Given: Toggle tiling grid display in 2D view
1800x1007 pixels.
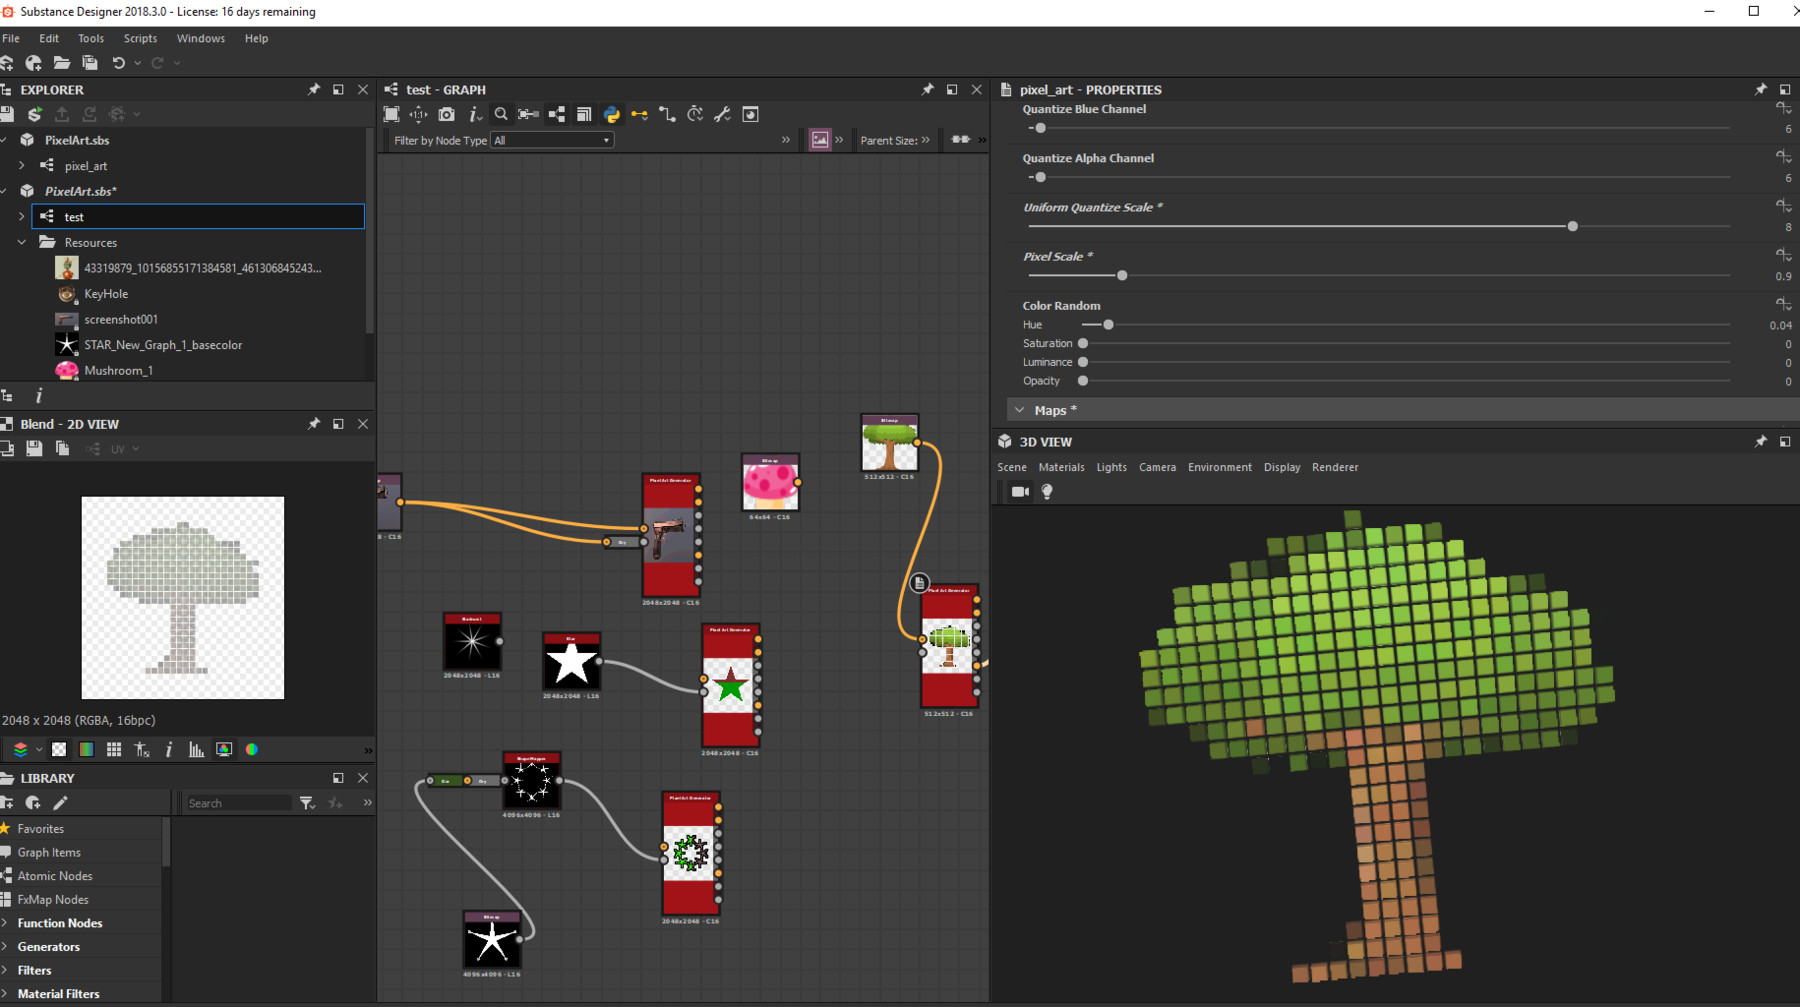Looking at the screenshot, I should click(114, 749).
